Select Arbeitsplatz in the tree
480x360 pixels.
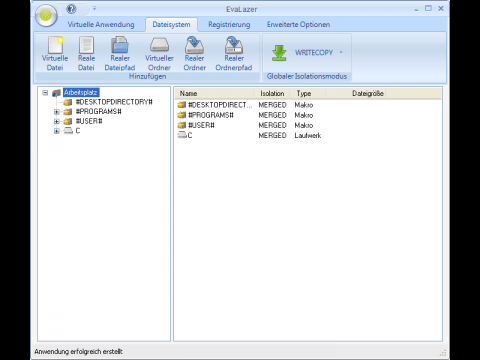81,92
